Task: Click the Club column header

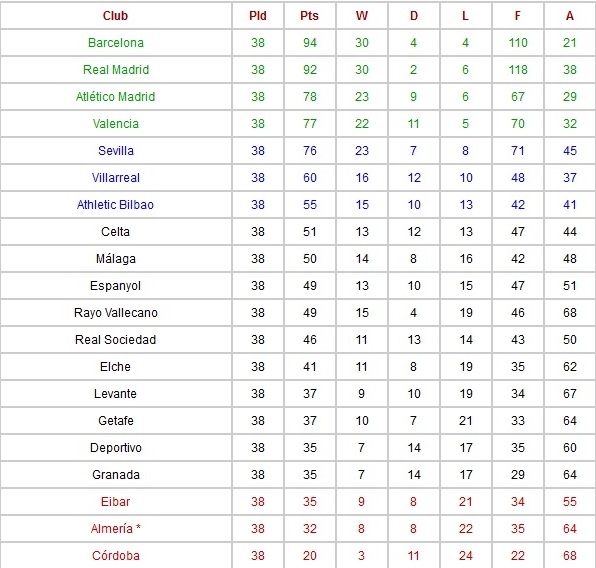Action: pos(116,16)
